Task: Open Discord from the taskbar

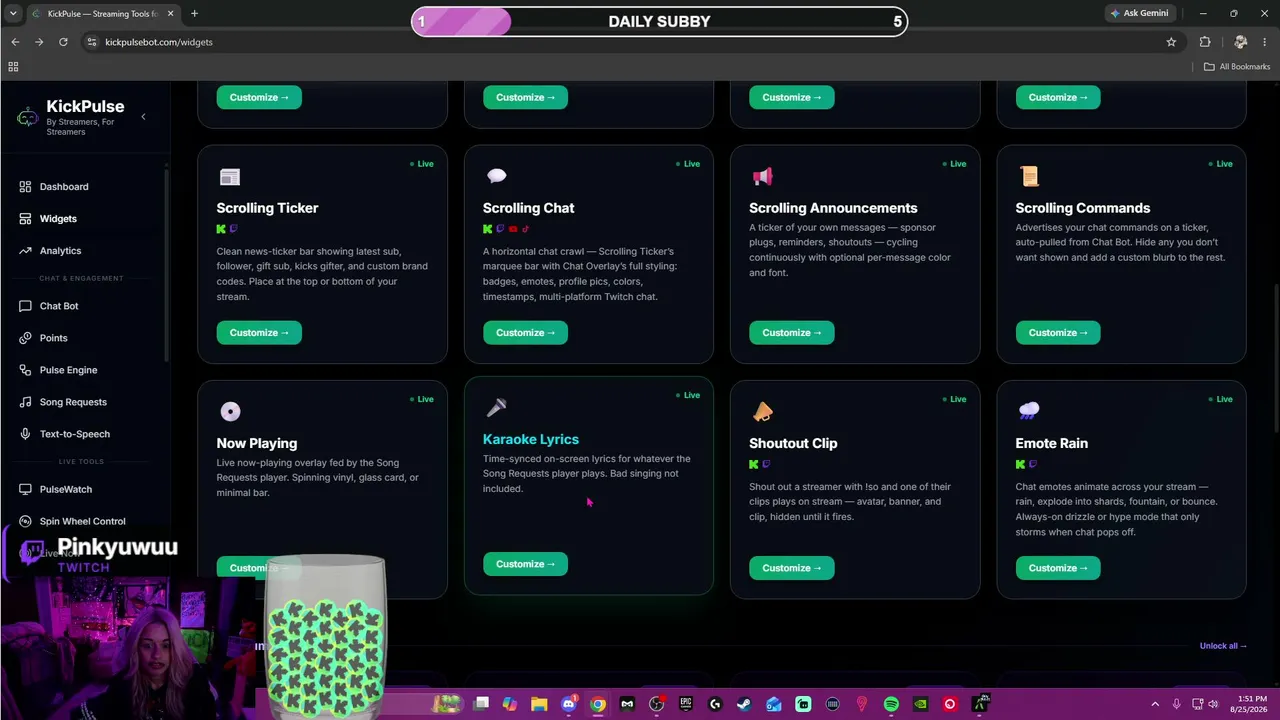Action: [x=569, y=704]
